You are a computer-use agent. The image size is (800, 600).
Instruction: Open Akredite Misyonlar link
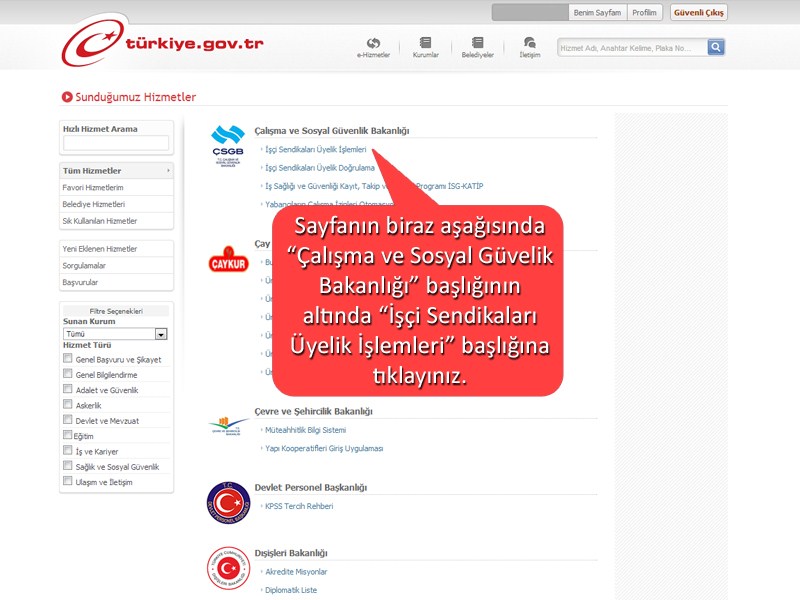(x=296, y=572)
